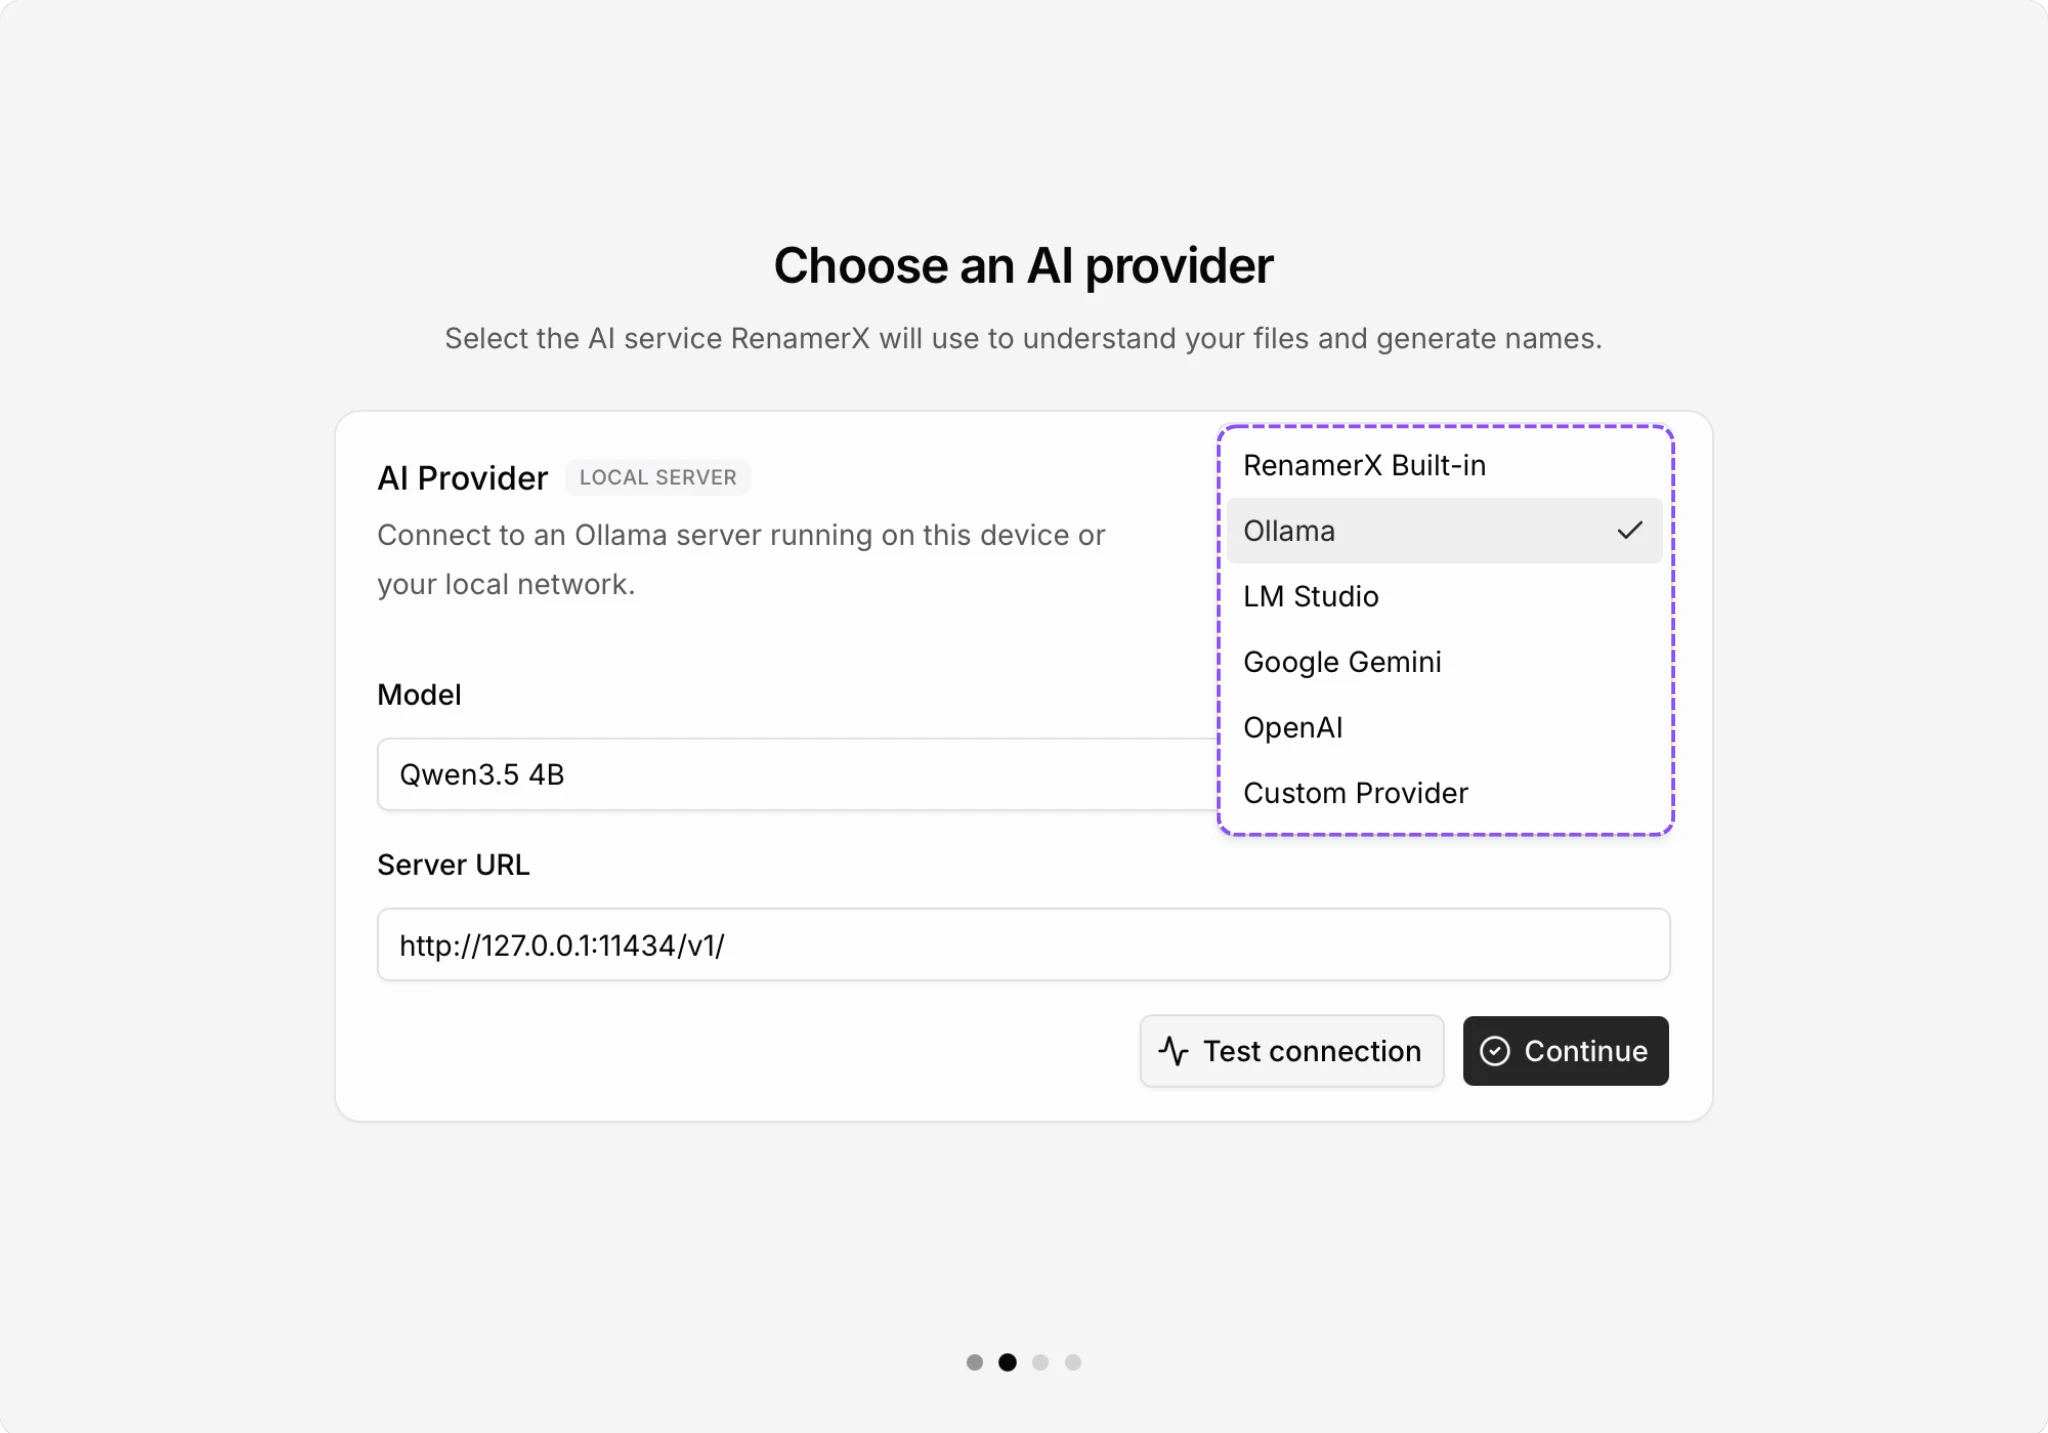
Task: Select the Ollama provider option
Action: point(1444,531)
